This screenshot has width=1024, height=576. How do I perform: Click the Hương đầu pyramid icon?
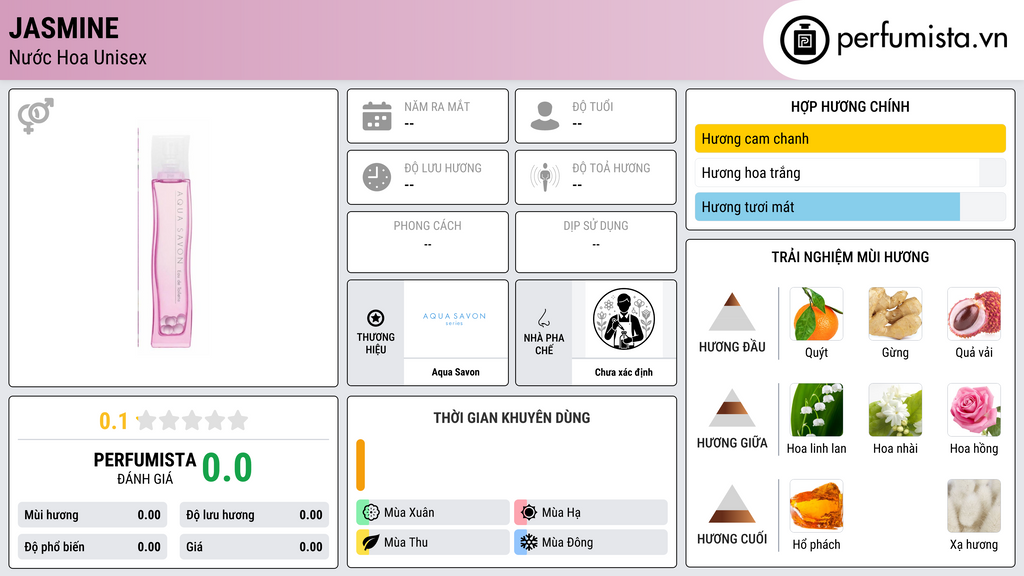732,312
